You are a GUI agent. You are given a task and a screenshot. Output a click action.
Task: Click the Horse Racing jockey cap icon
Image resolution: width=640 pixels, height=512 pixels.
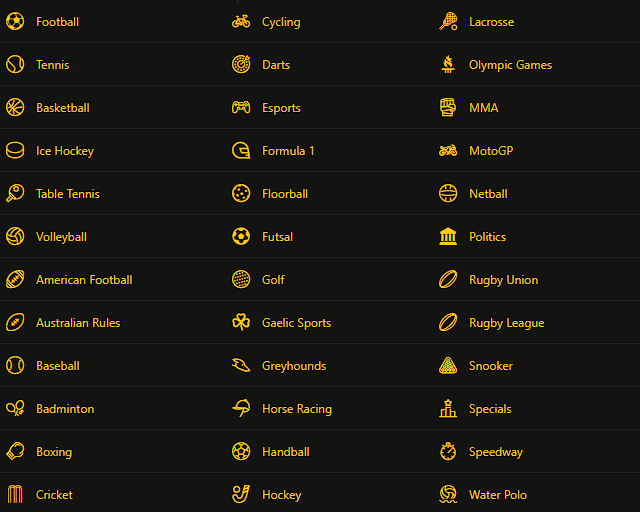click(241, 408)
